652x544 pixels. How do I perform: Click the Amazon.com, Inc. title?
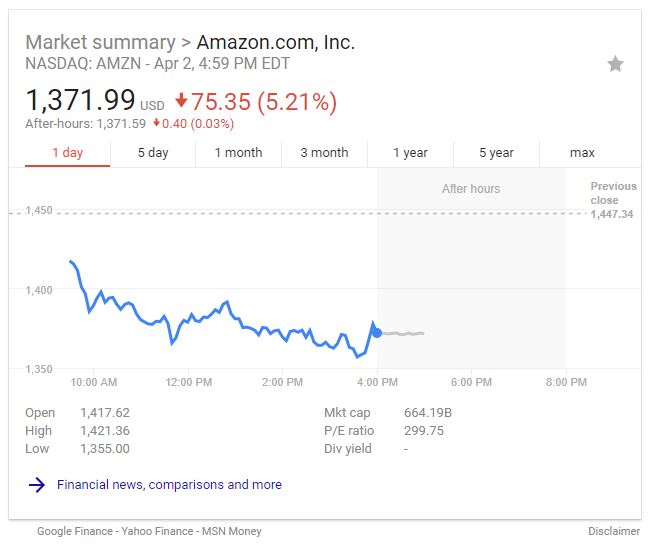[276, 42]
